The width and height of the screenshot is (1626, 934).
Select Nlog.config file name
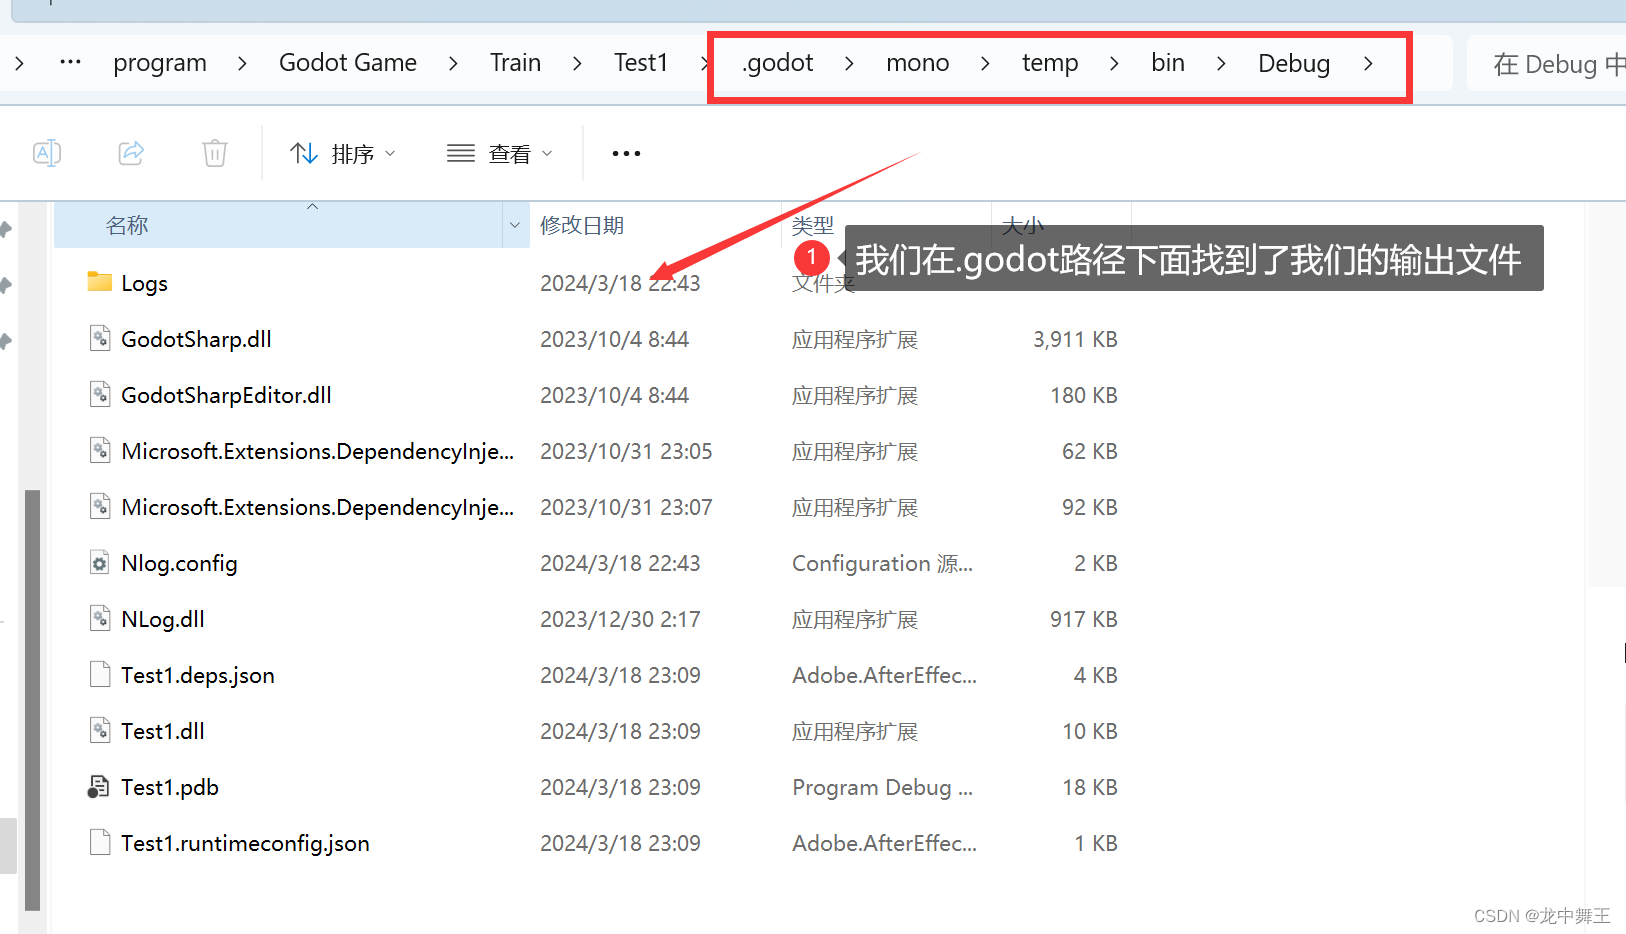click(x=179, y=563)
